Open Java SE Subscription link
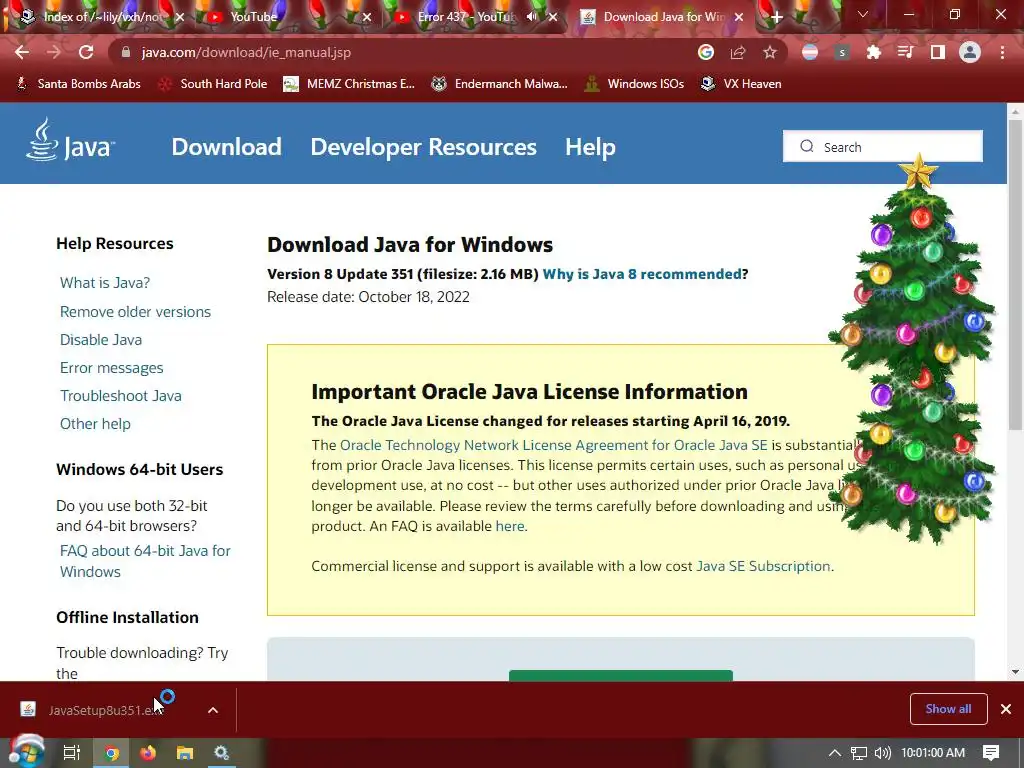 click(763, 566)
